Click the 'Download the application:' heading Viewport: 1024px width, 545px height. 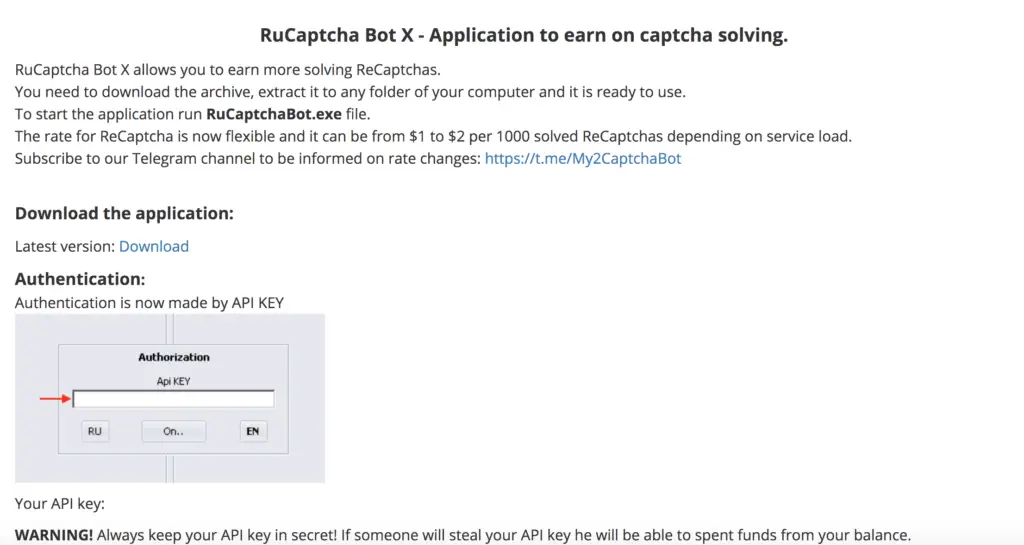click(x=124, y=213)
